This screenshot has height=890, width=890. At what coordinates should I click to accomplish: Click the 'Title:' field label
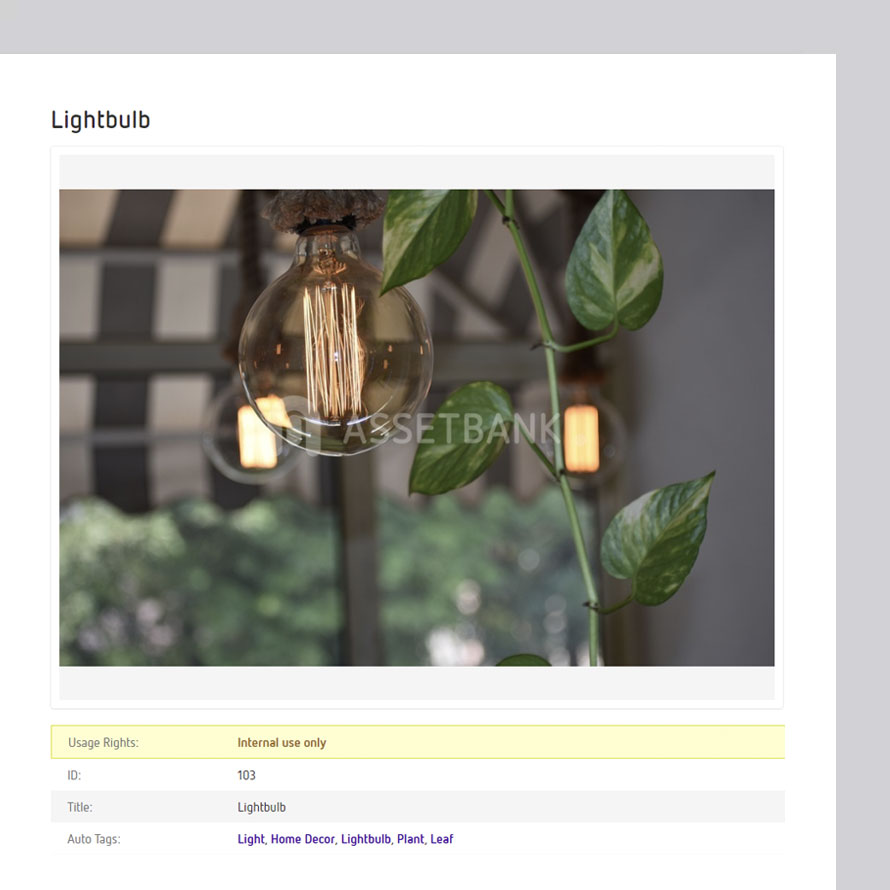click(x=80, y=807)
